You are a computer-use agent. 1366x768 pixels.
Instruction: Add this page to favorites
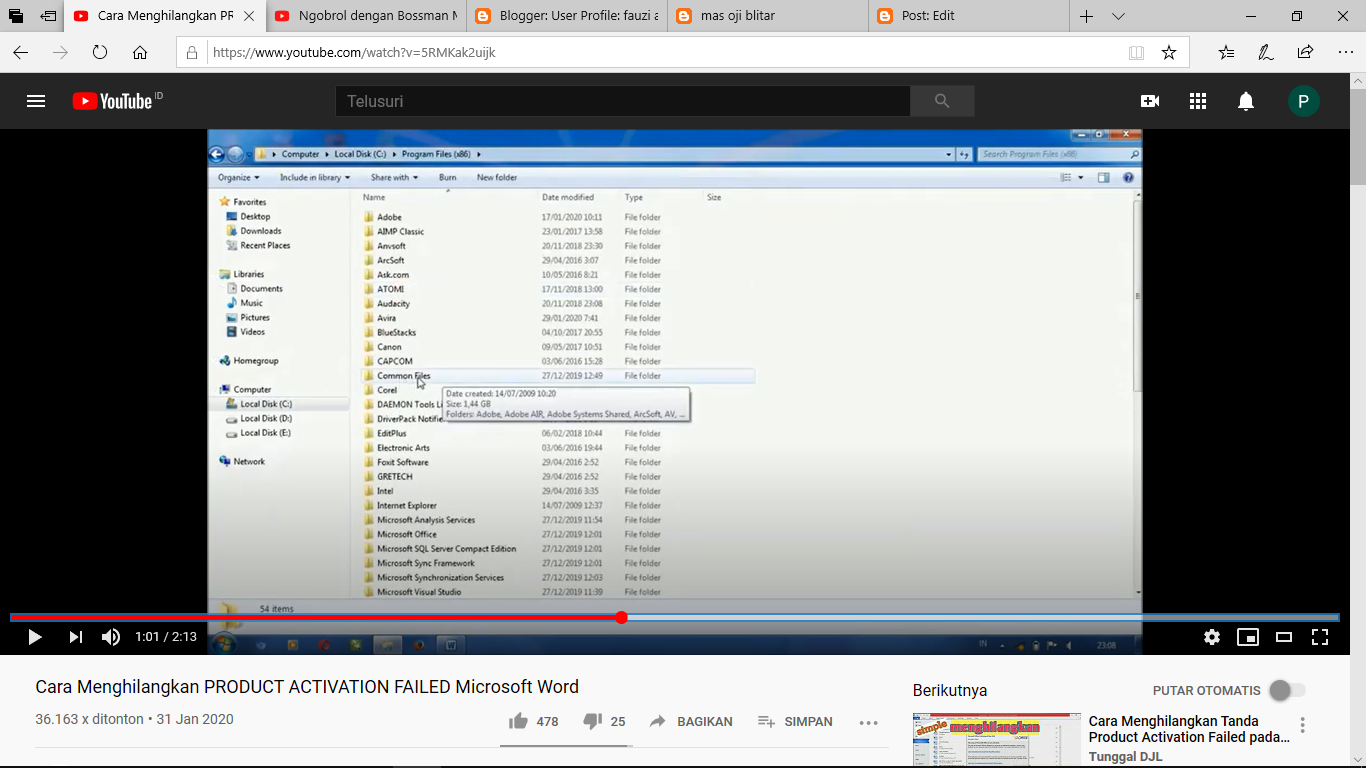(x=1169, y=52)
